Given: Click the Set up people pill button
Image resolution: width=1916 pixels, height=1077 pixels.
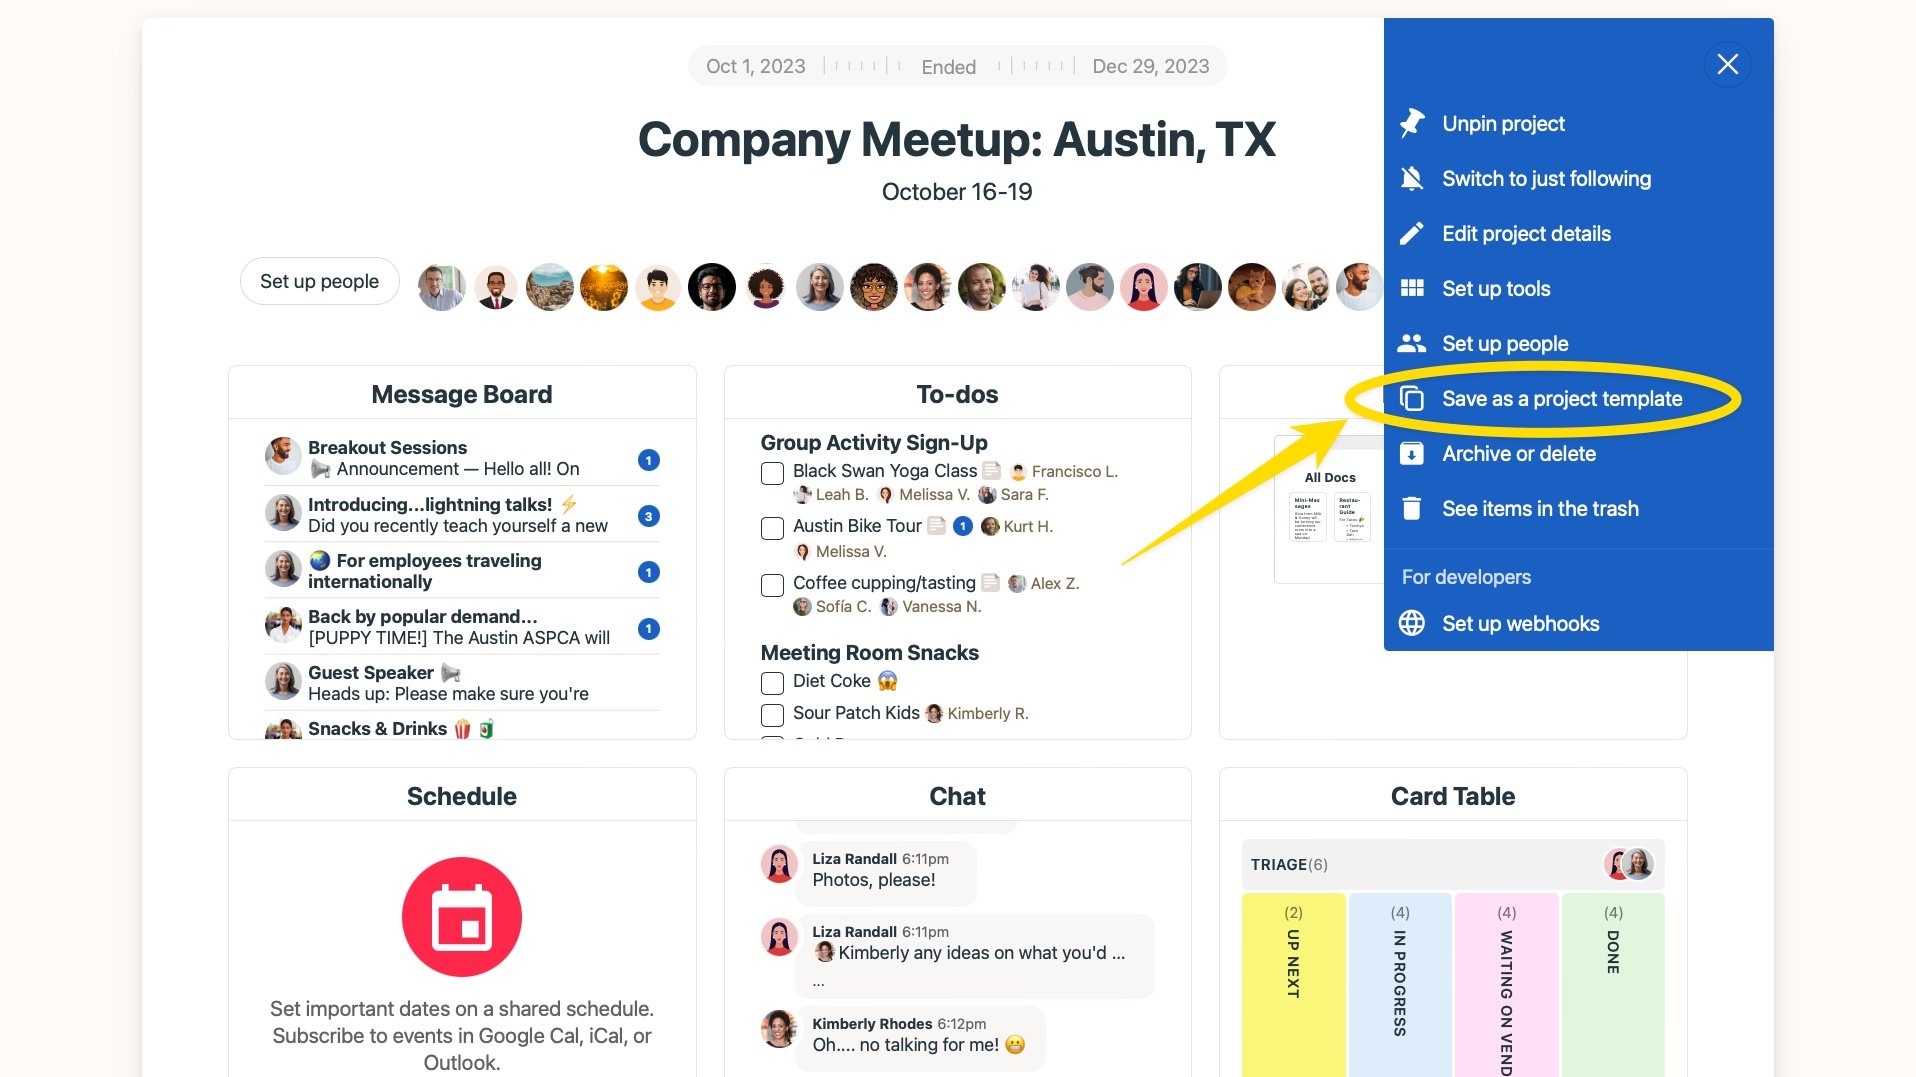Looking at the screenshot, I should tap(319, 281).
